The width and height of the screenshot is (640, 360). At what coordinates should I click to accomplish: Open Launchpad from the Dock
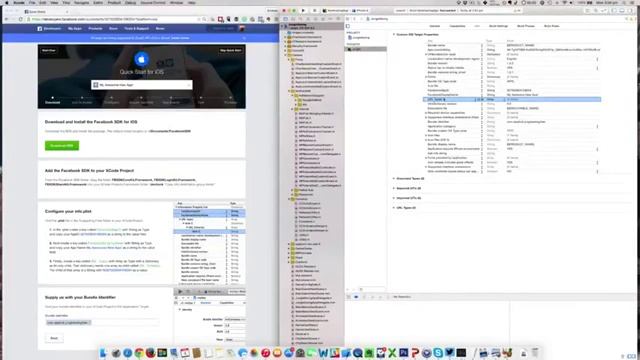tap(116, 353)
